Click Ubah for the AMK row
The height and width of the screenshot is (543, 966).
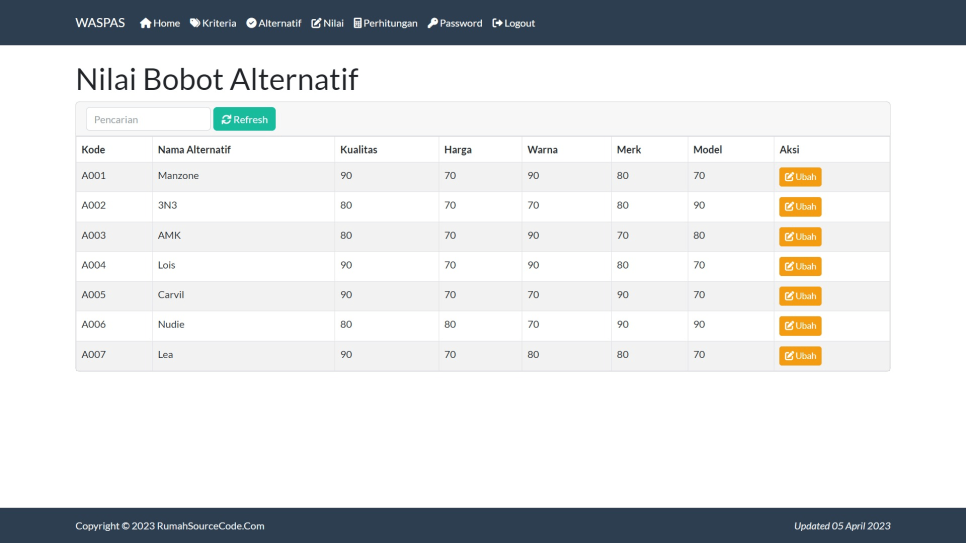[800, 237]
